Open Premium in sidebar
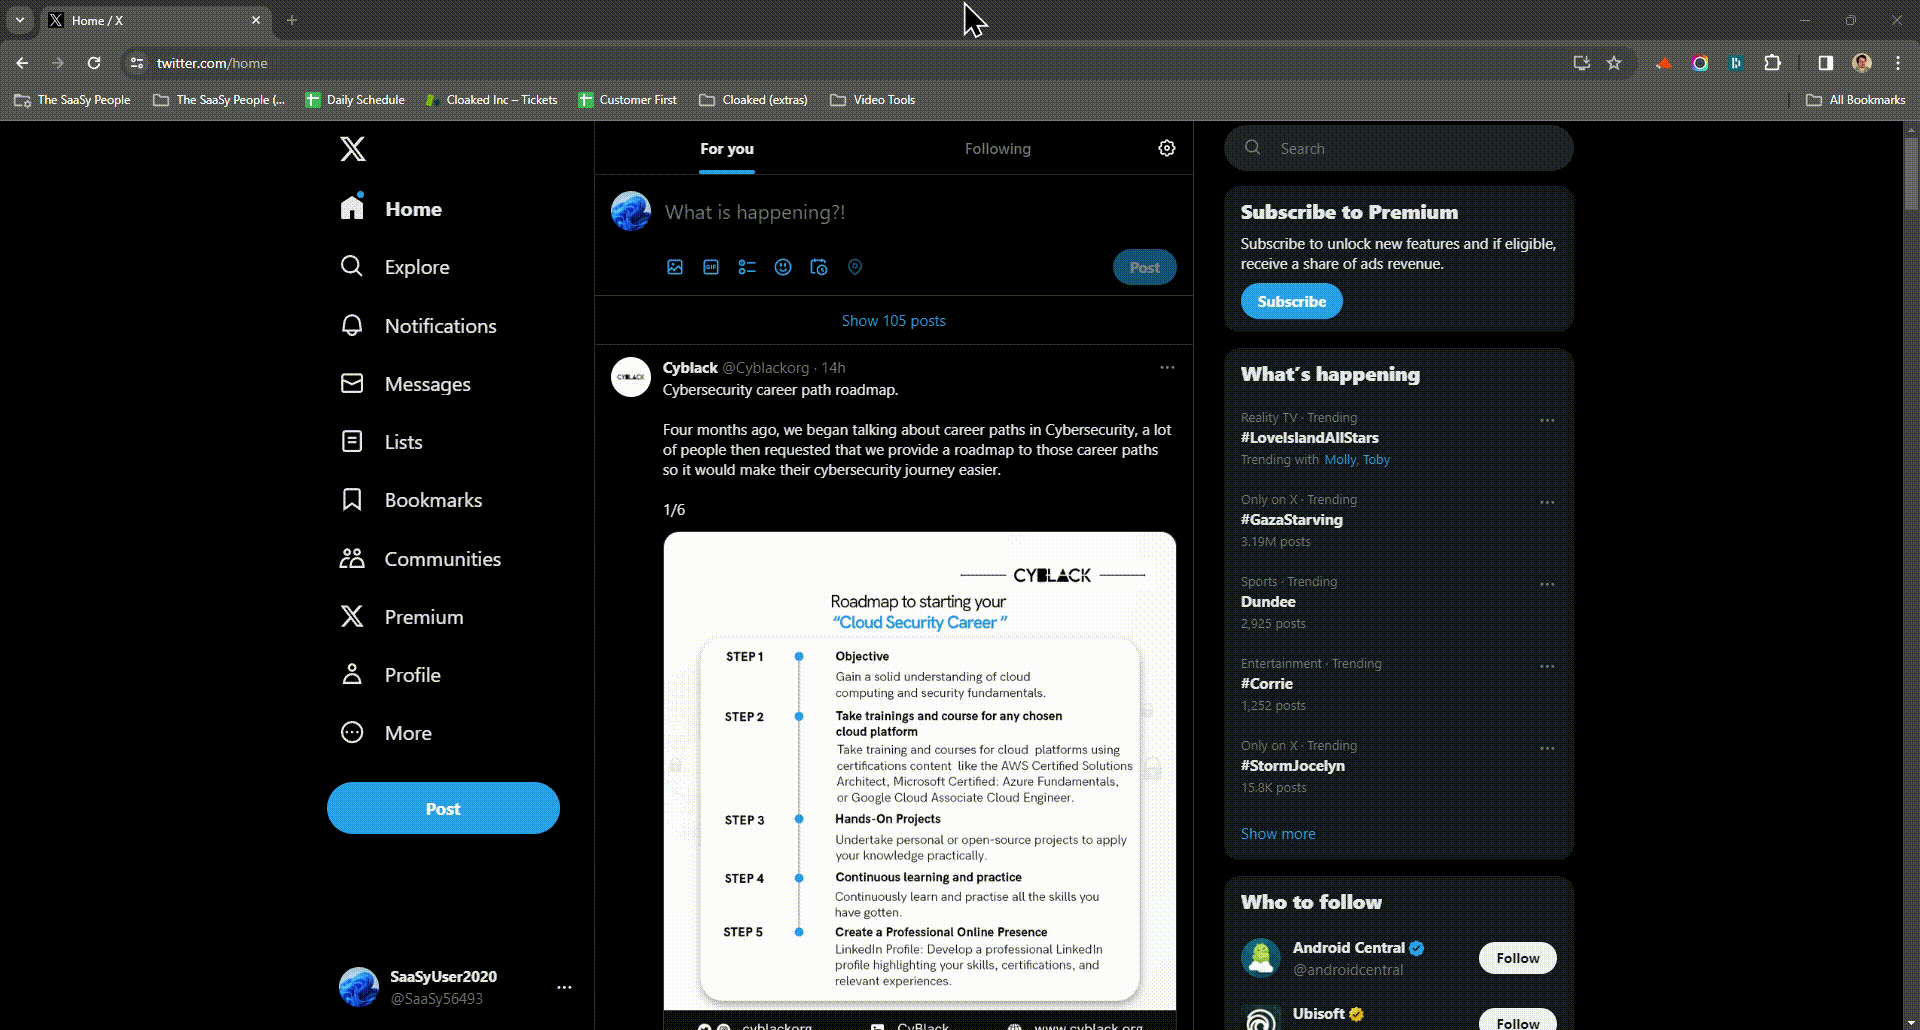1920x1030 pixels. 401,617
